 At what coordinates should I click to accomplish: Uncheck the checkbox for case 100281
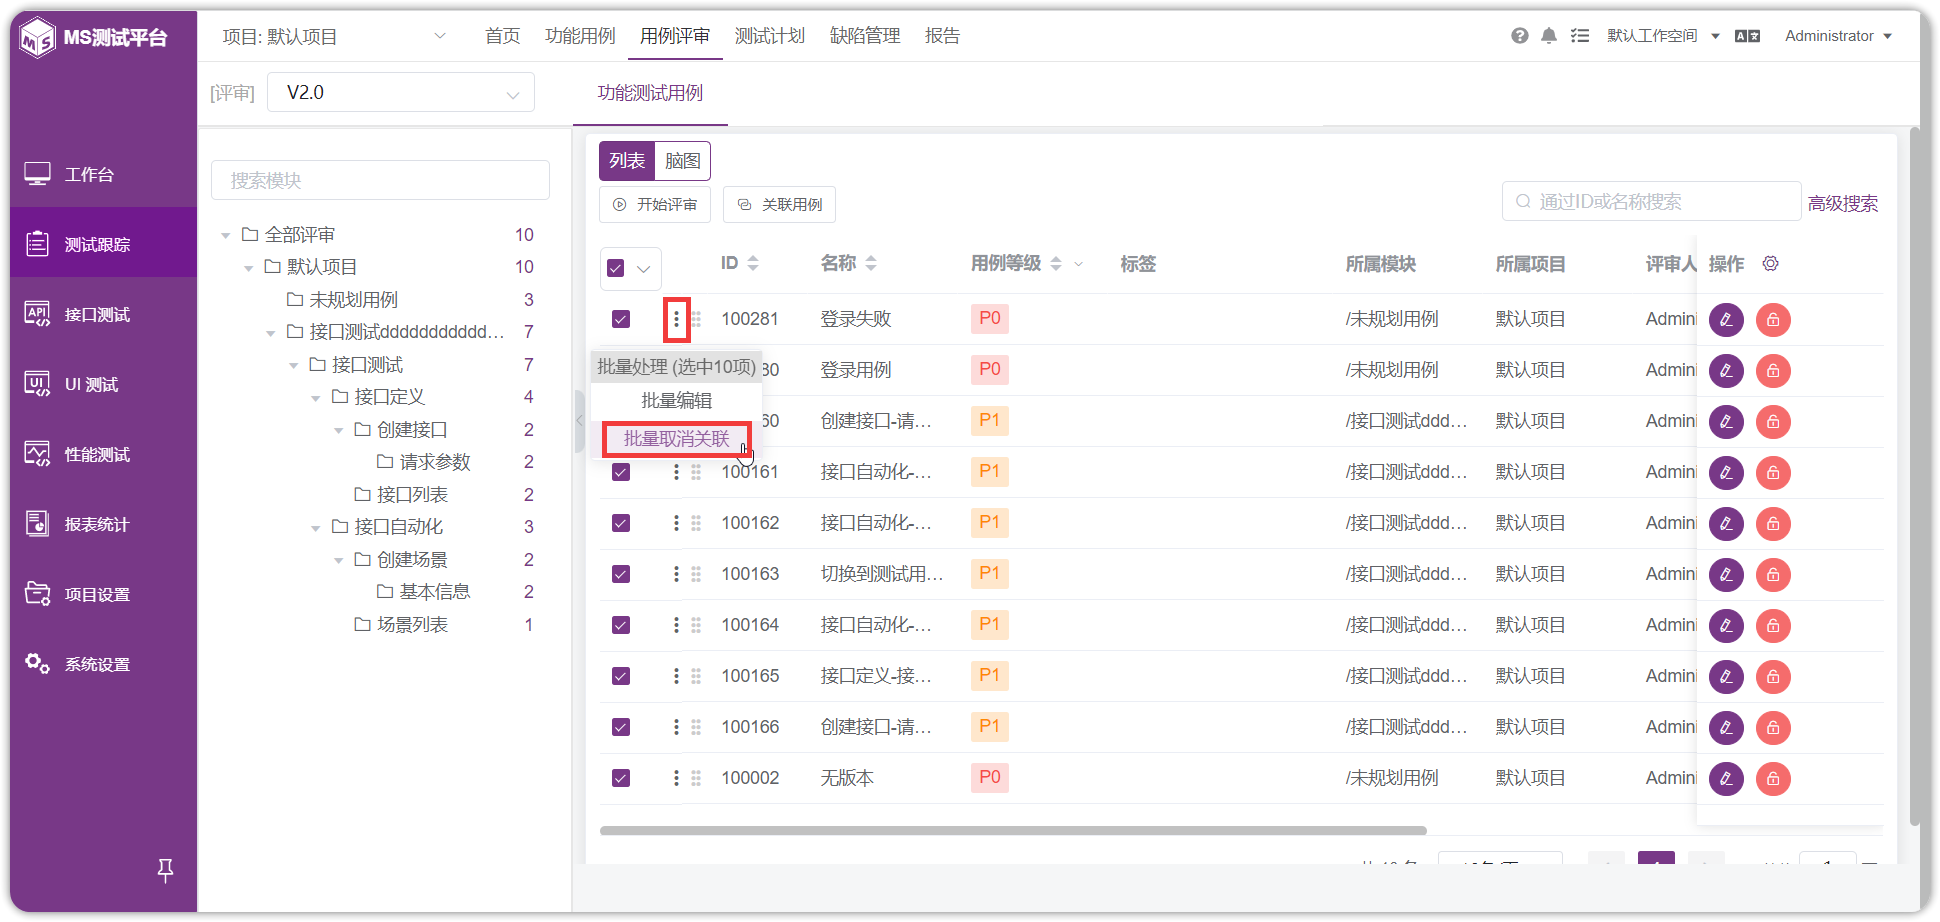(621, 319)
